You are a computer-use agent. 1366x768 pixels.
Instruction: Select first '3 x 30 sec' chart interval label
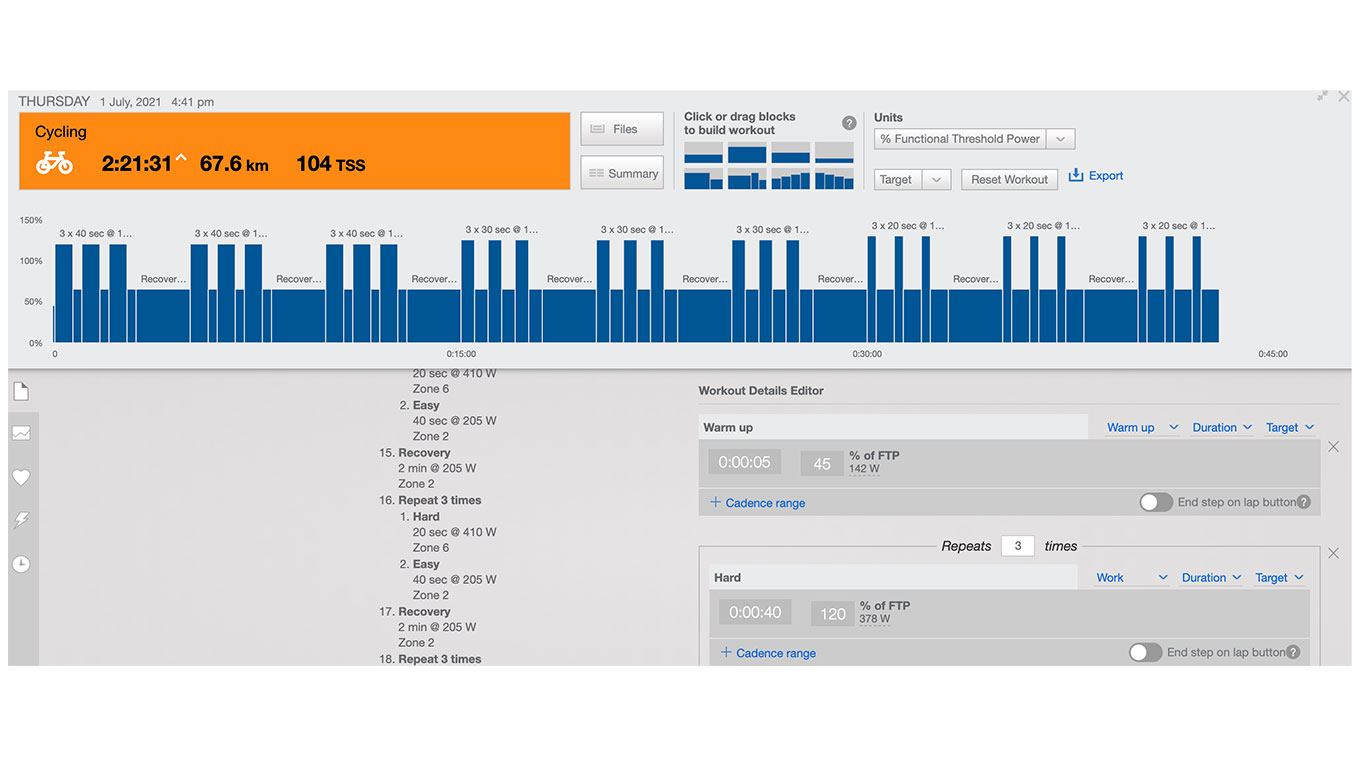(x=502, y=229)
